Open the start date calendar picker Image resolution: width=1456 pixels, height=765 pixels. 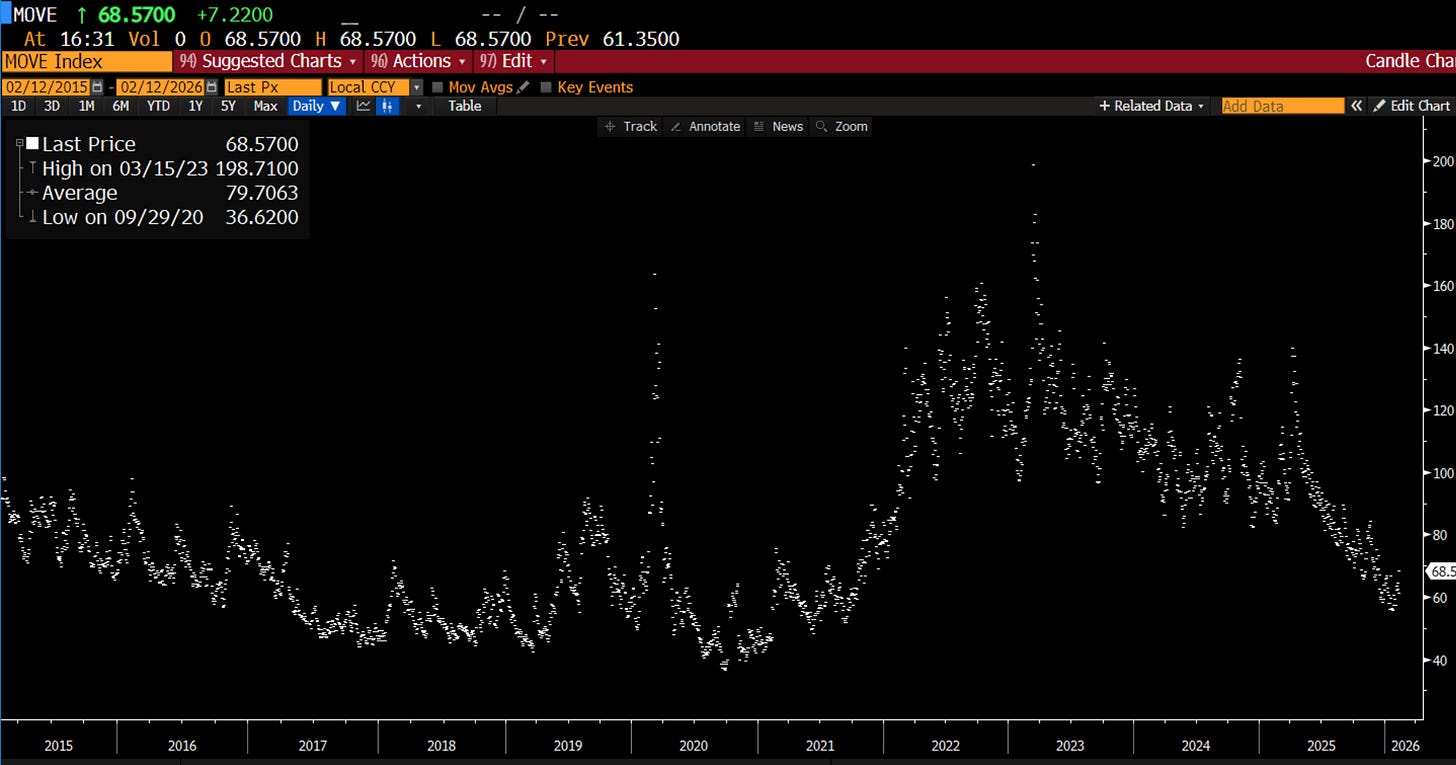(x=97, y=87)
